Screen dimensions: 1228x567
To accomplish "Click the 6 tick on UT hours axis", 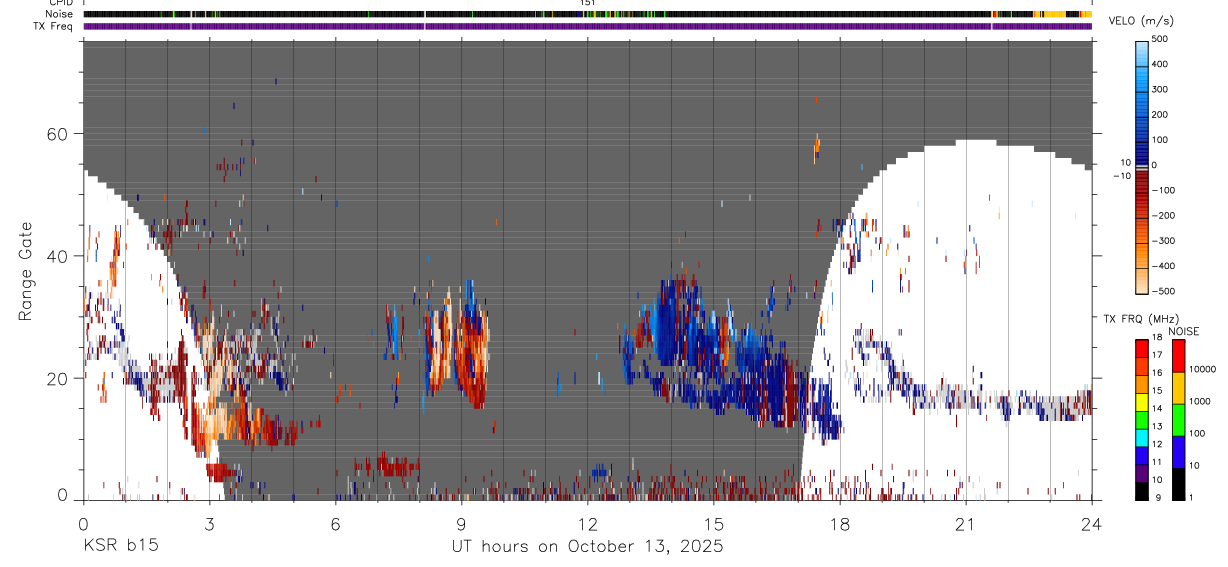I will pos(335,524).
